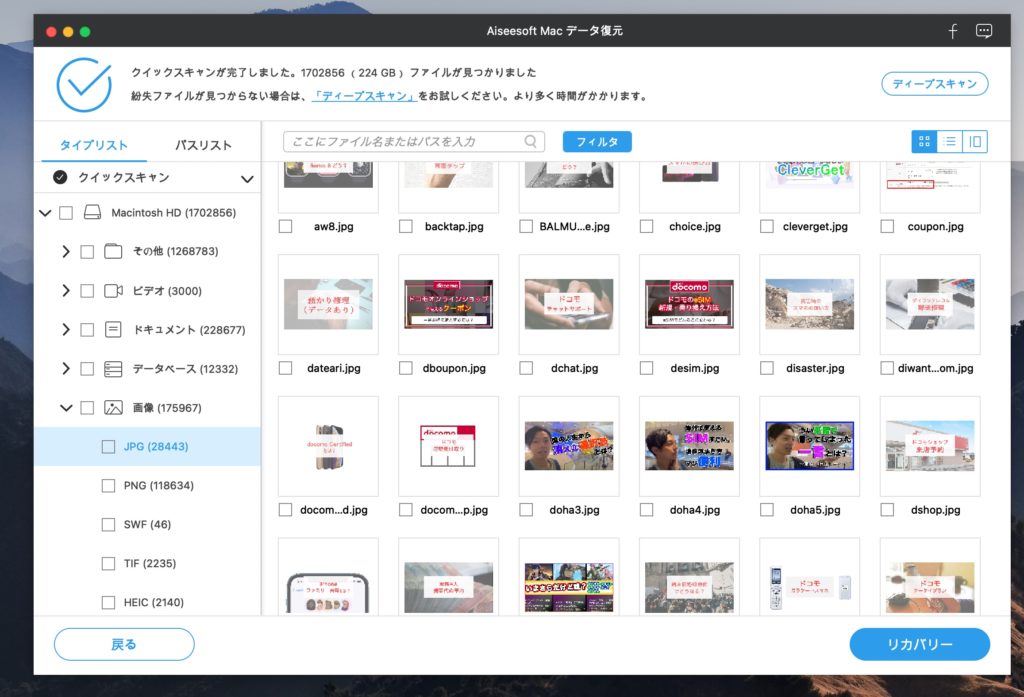Tick the HEIC (2140) checkbox
The width and height of the screenshot is (1024, 697).
point(108,602)
